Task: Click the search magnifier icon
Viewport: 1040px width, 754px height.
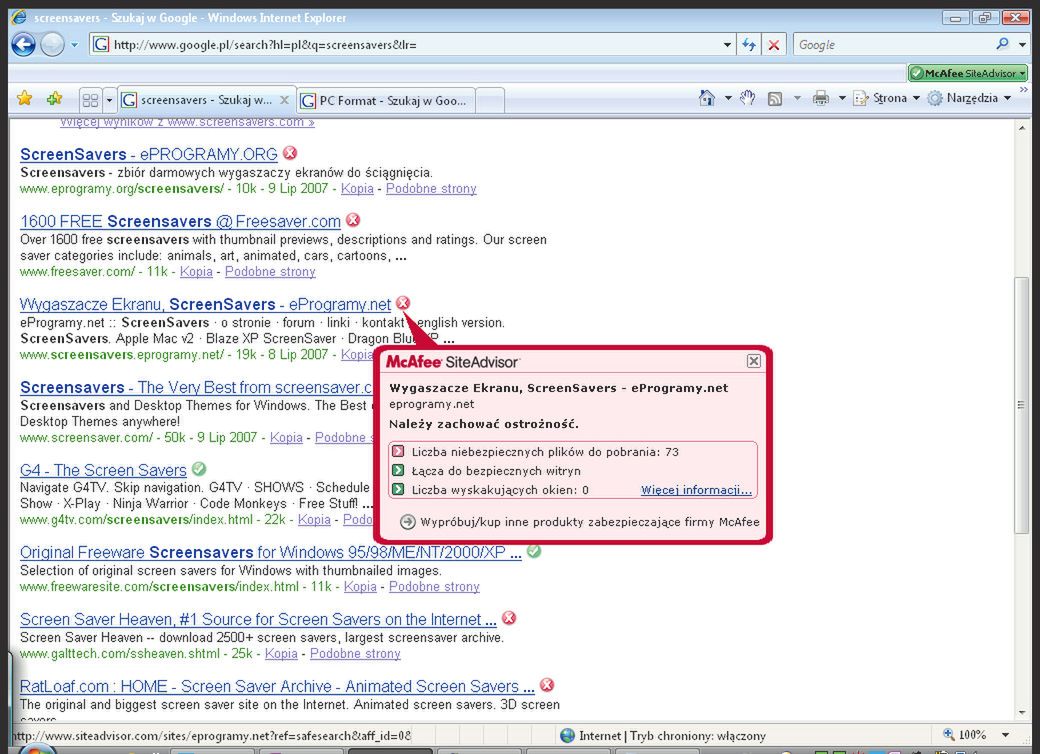Action: pyautogui.click(x=1002, y=44)
